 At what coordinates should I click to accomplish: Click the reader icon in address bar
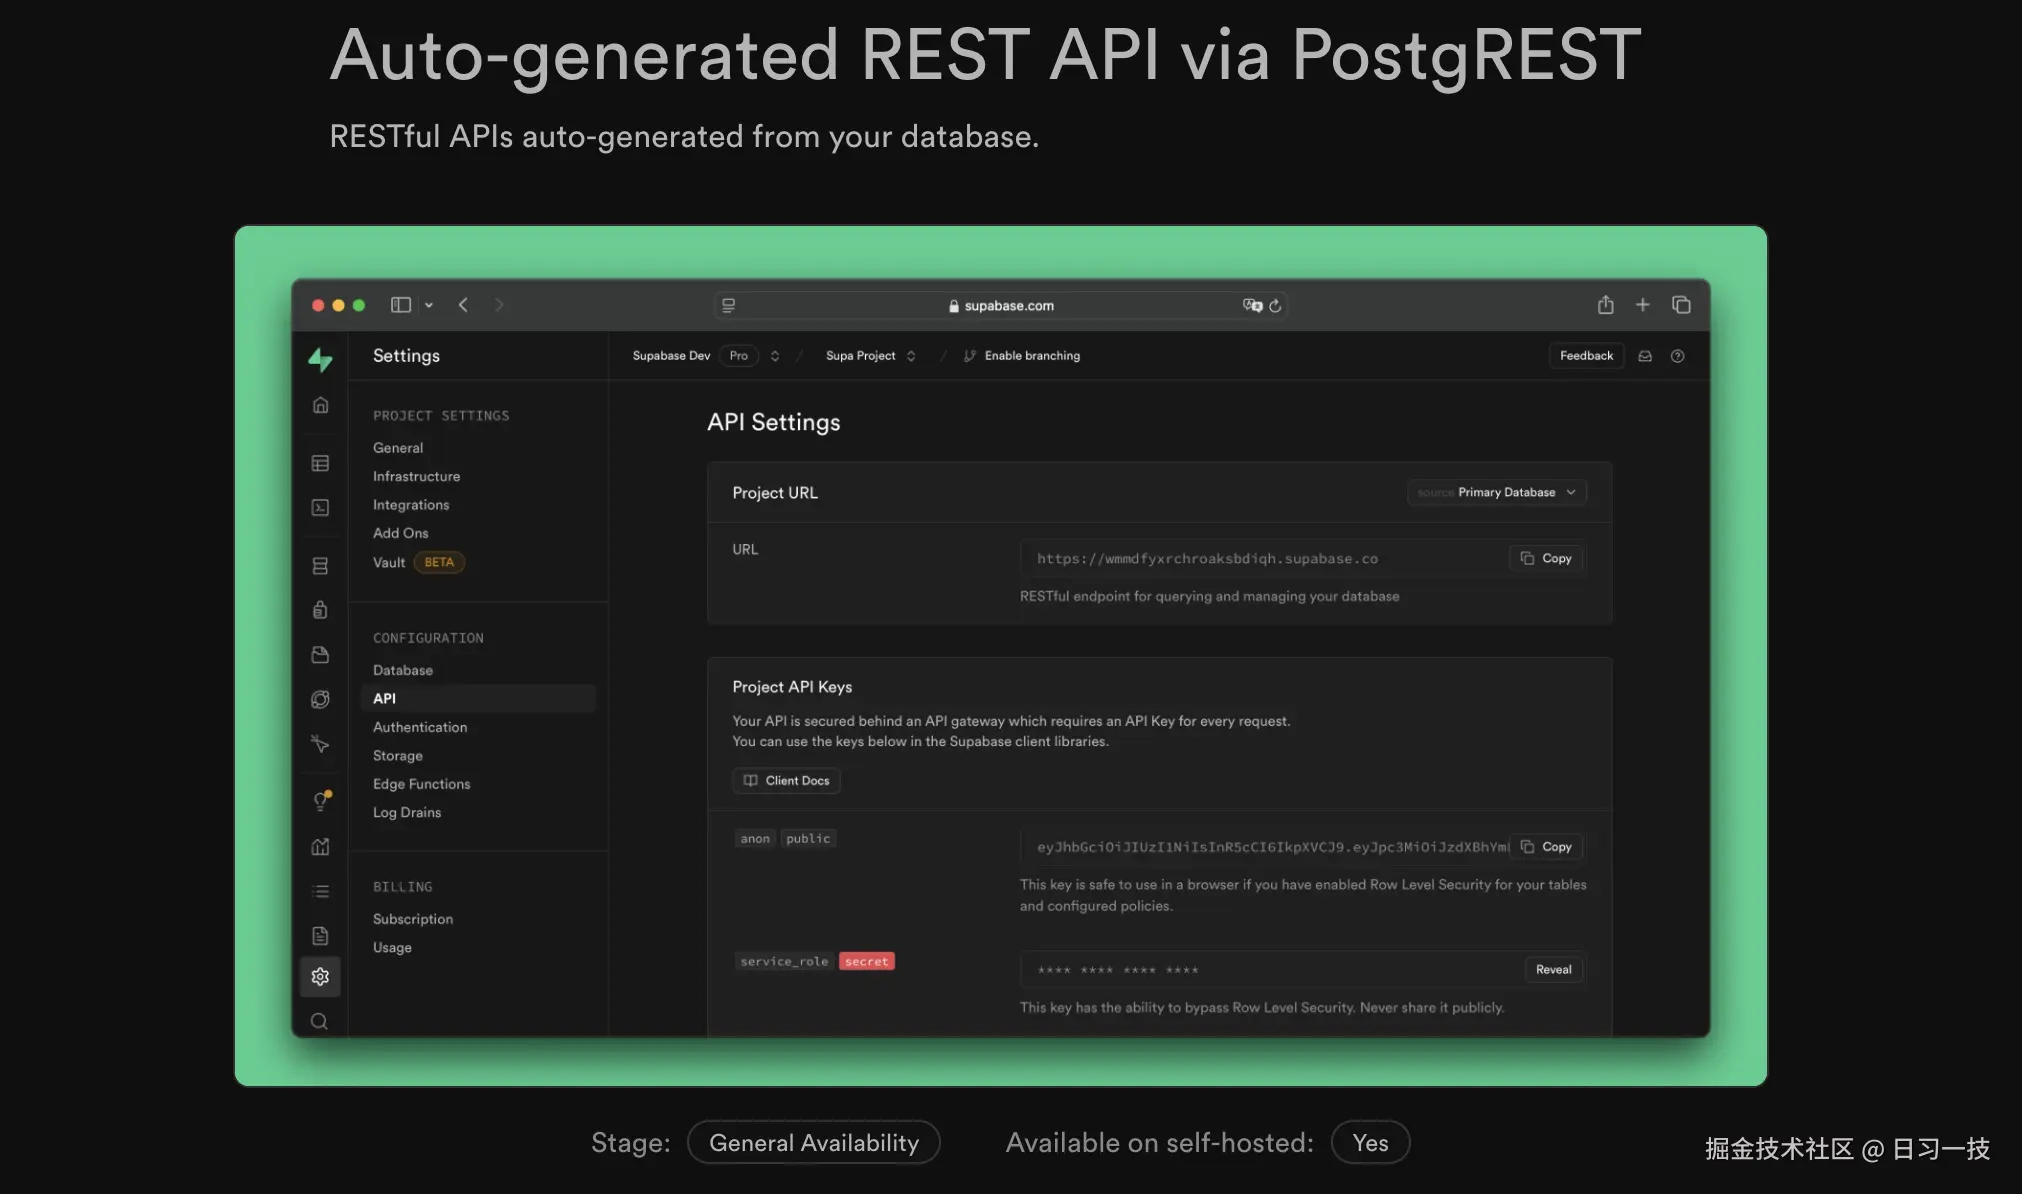729,306
